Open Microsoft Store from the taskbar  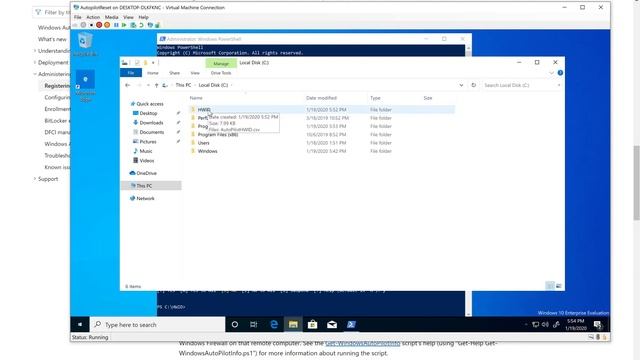tap(313, 324)
